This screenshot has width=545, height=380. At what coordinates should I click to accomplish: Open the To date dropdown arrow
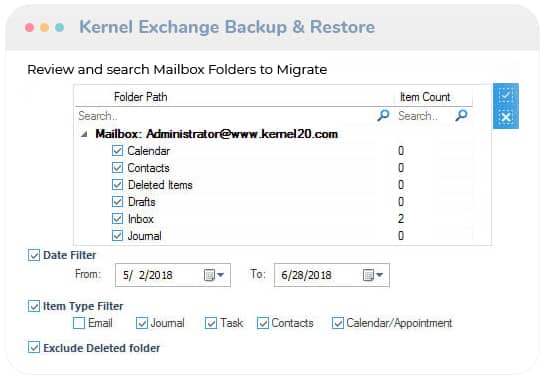[x=380, y=275]
